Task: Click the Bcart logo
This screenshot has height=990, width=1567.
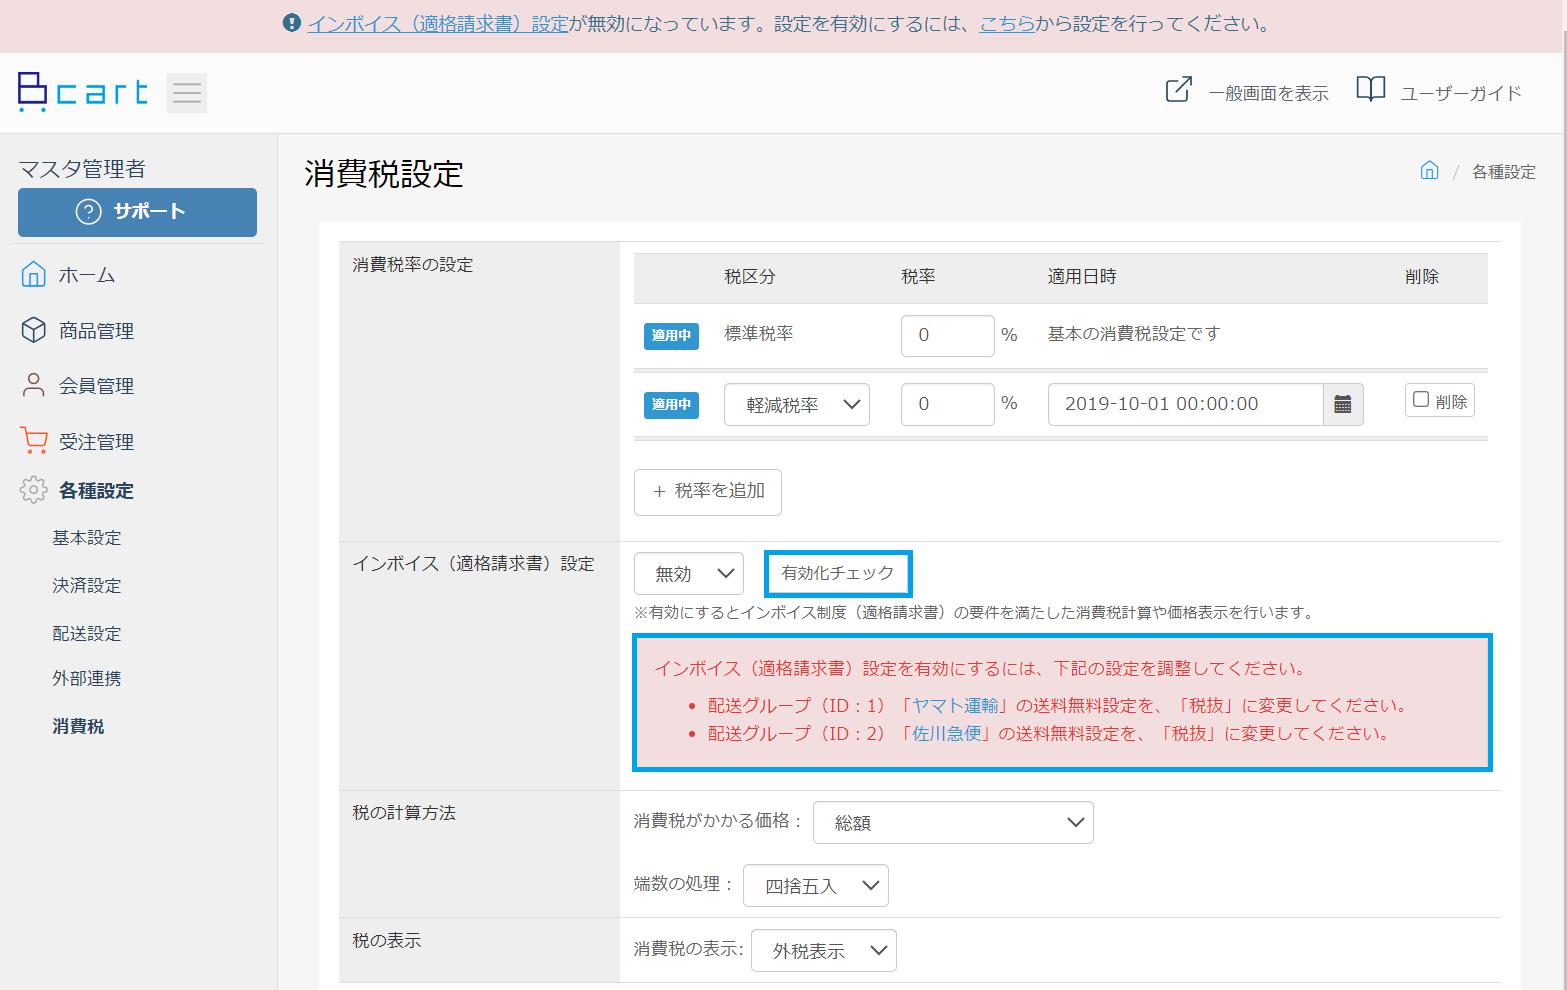Action: click(83, 92)
